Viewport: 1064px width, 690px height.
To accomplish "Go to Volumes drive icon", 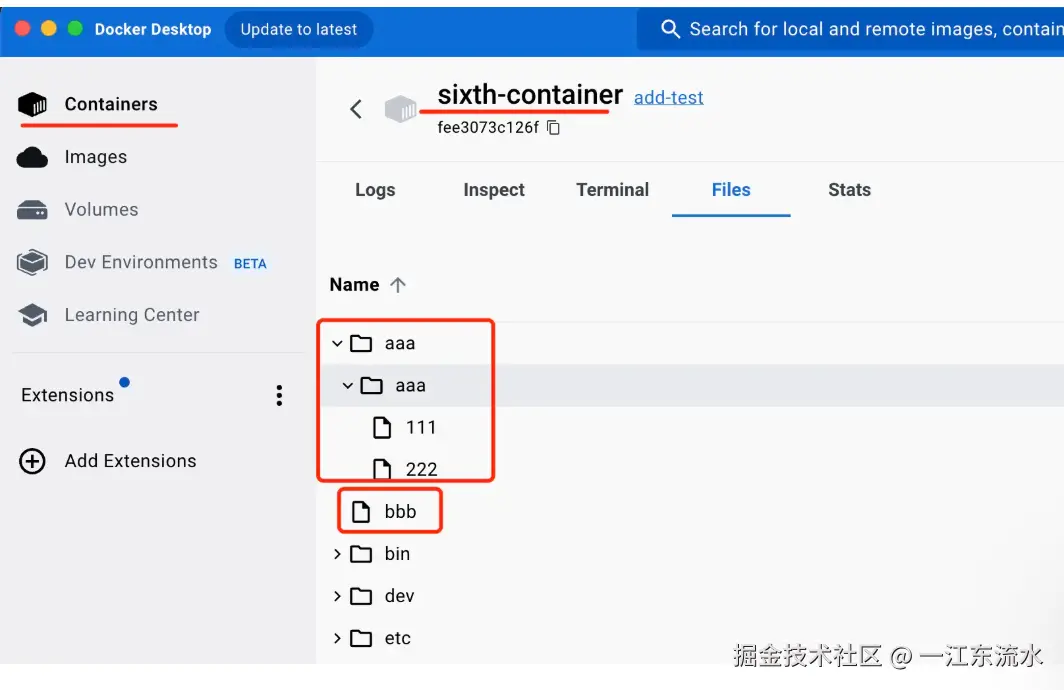I will [33, 210].
